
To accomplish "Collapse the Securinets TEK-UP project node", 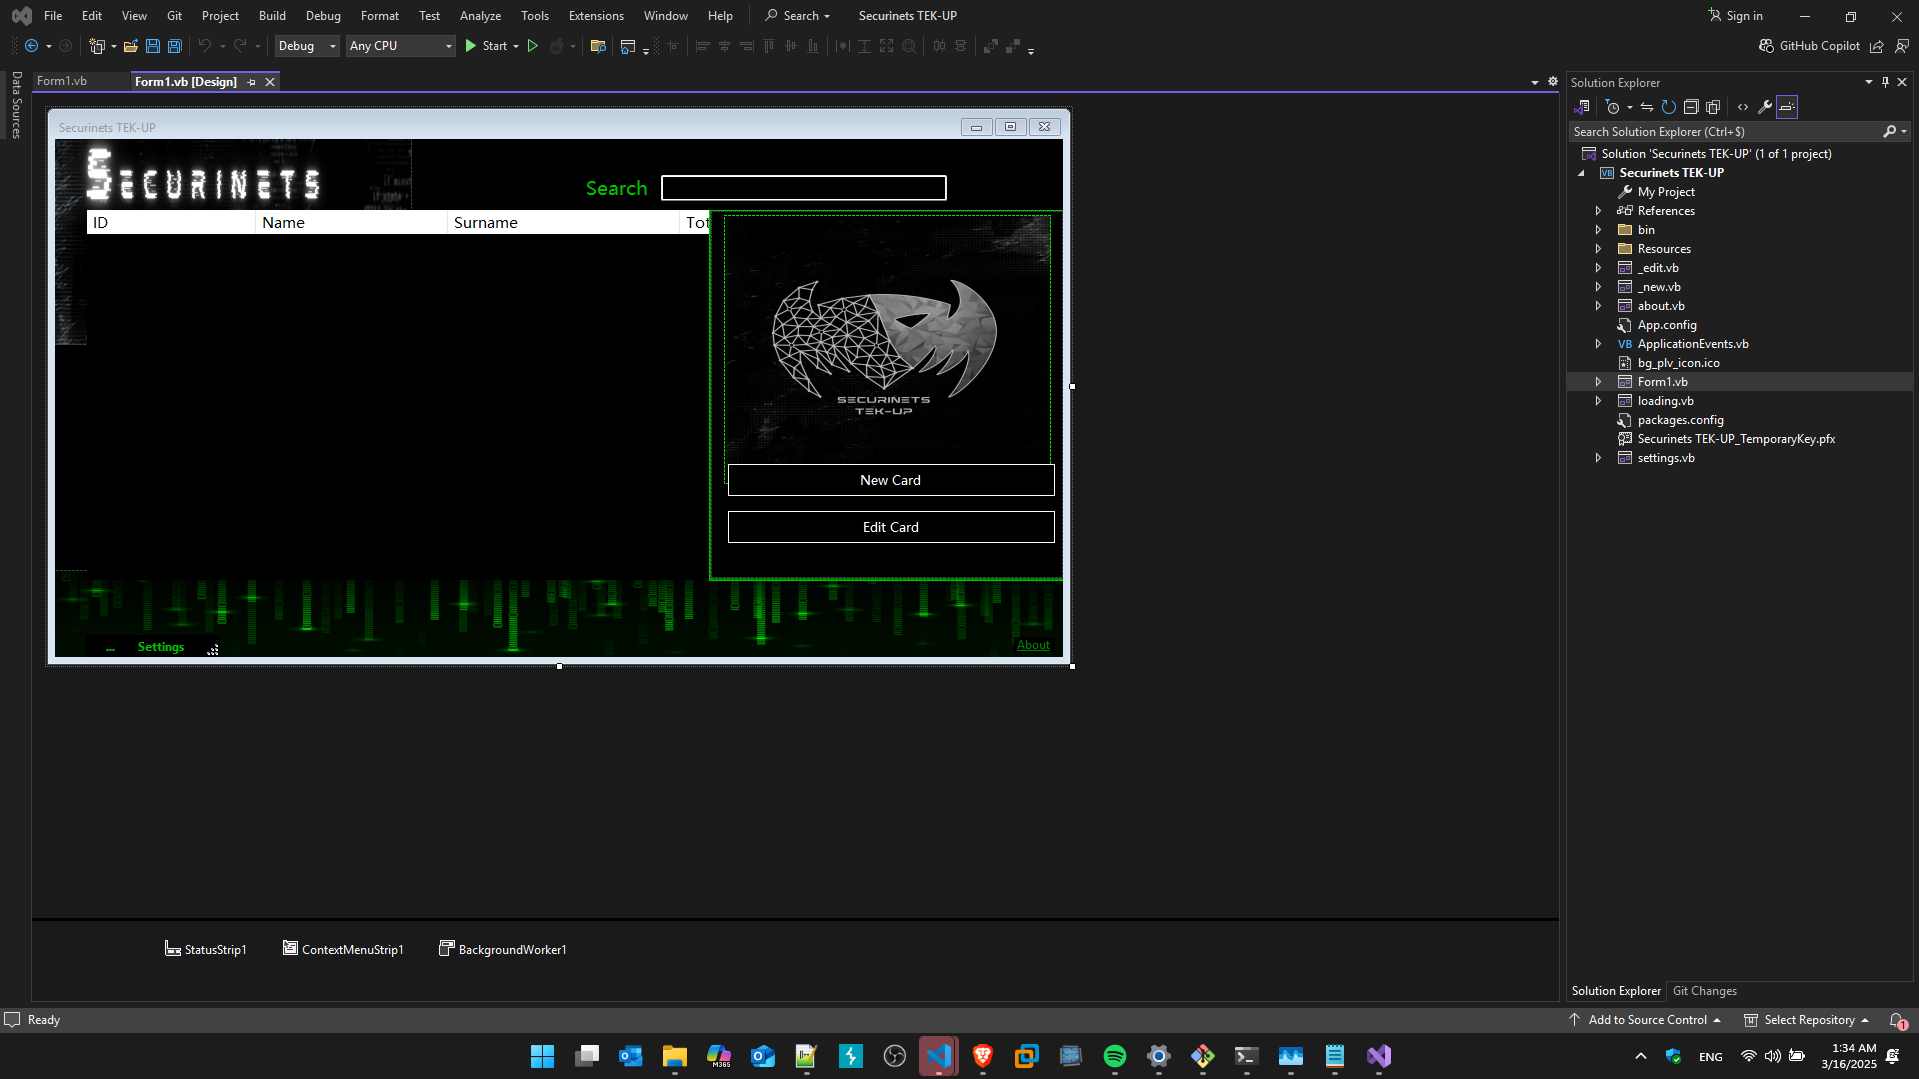I will (1581, 173).
